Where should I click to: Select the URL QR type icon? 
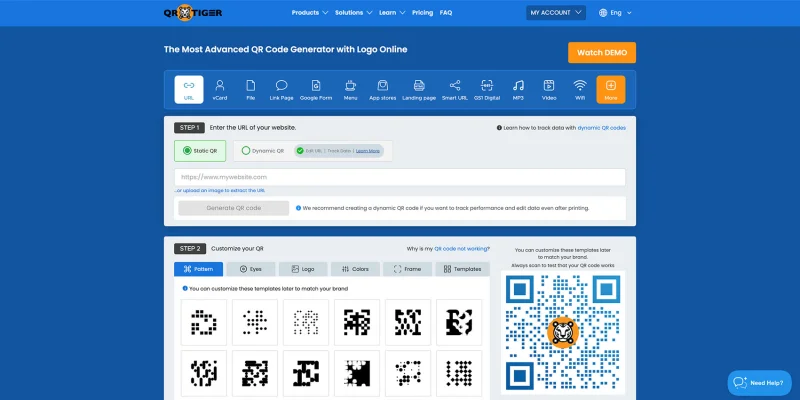(189, 90)
